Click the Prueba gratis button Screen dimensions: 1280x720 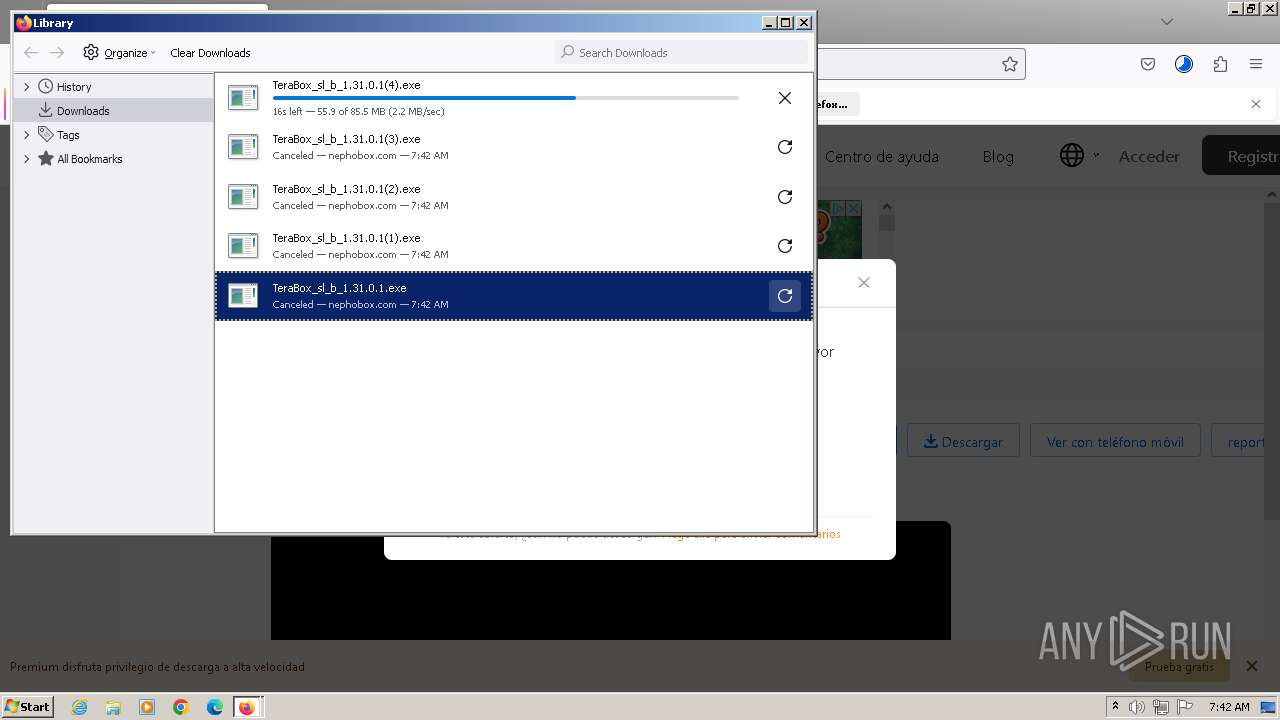1179,666
